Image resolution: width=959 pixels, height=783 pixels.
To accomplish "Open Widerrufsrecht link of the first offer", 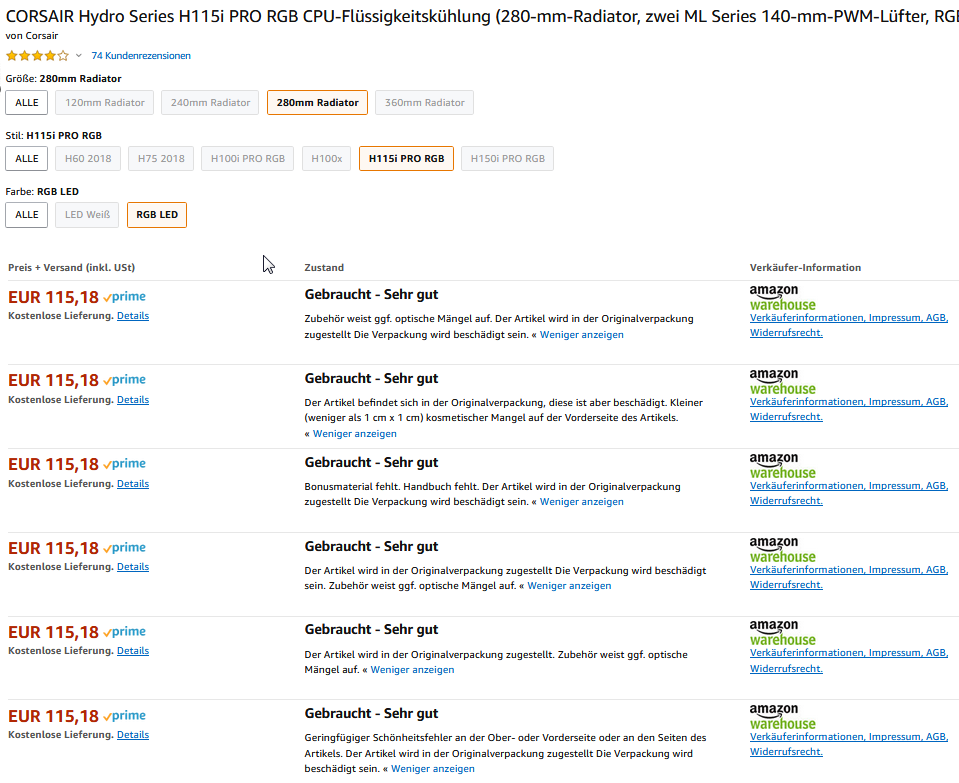I will [x=786, y=333].
